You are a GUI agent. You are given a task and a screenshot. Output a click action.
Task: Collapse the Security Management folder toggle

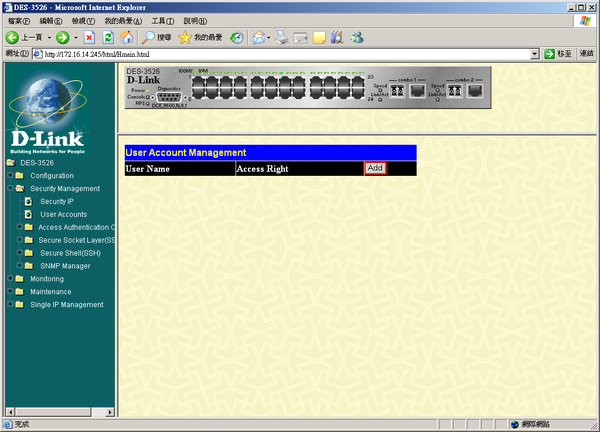(x=10, y=188)
